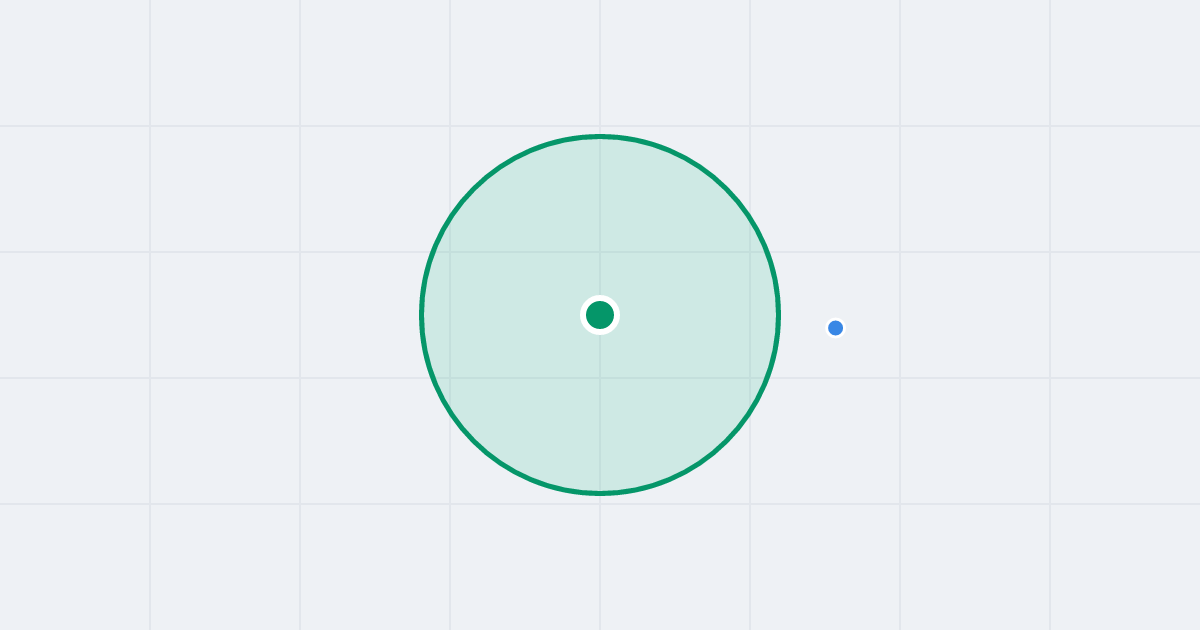The image size is (1200, 630).
Task: Click the leftmost edge of the green circle outline
Action: 421,315
